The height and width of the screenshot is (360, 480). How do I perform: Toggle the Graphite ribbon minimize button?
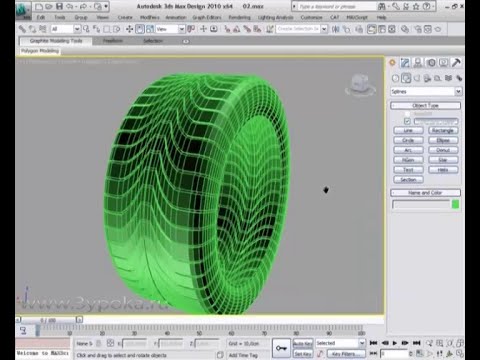coord(186,41)
